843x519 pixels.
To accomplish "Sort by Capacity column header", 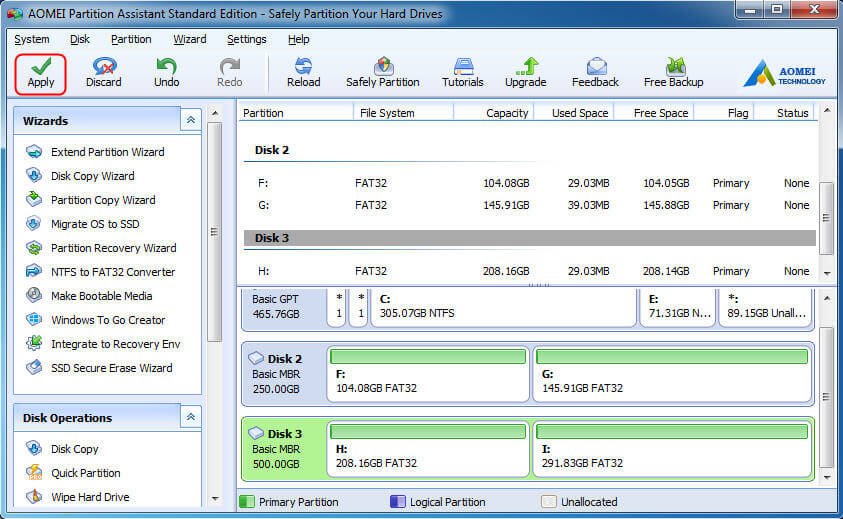I will tap(494, 113).
